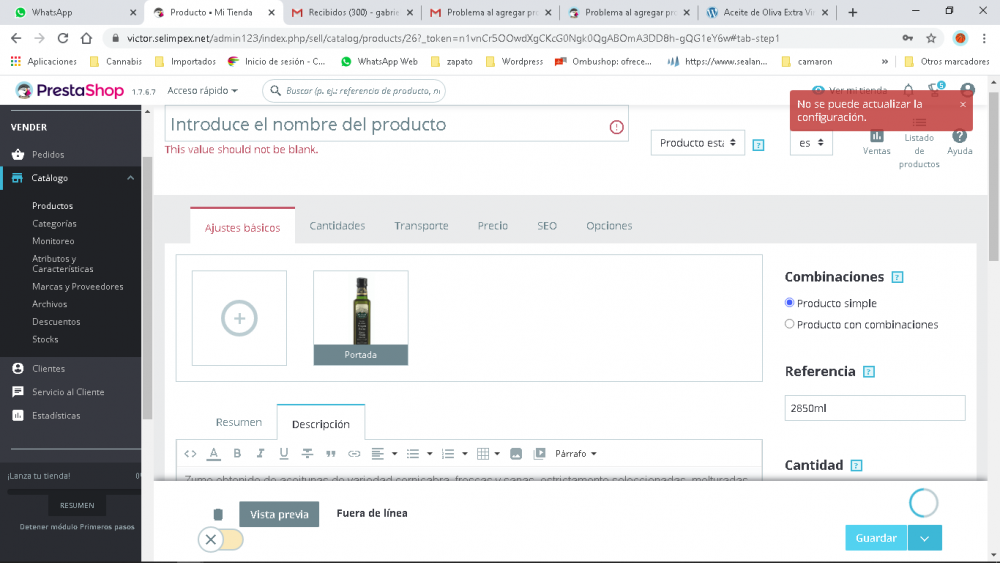Click the source code editor icon
The width and height of the screenshot is (1000, 563).
[190, 453]
